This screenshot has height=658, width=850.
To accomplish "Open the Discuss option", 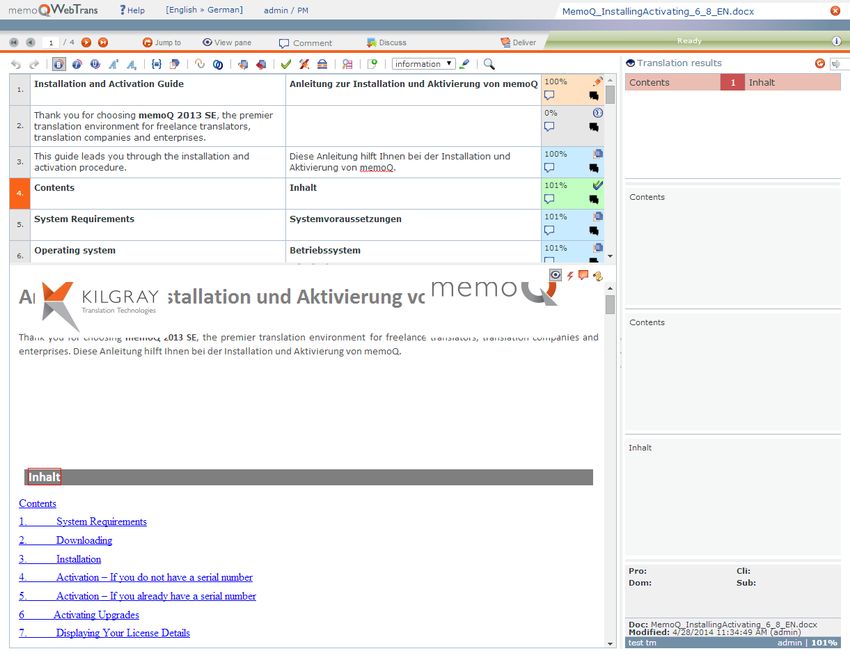I will point(386,42).
